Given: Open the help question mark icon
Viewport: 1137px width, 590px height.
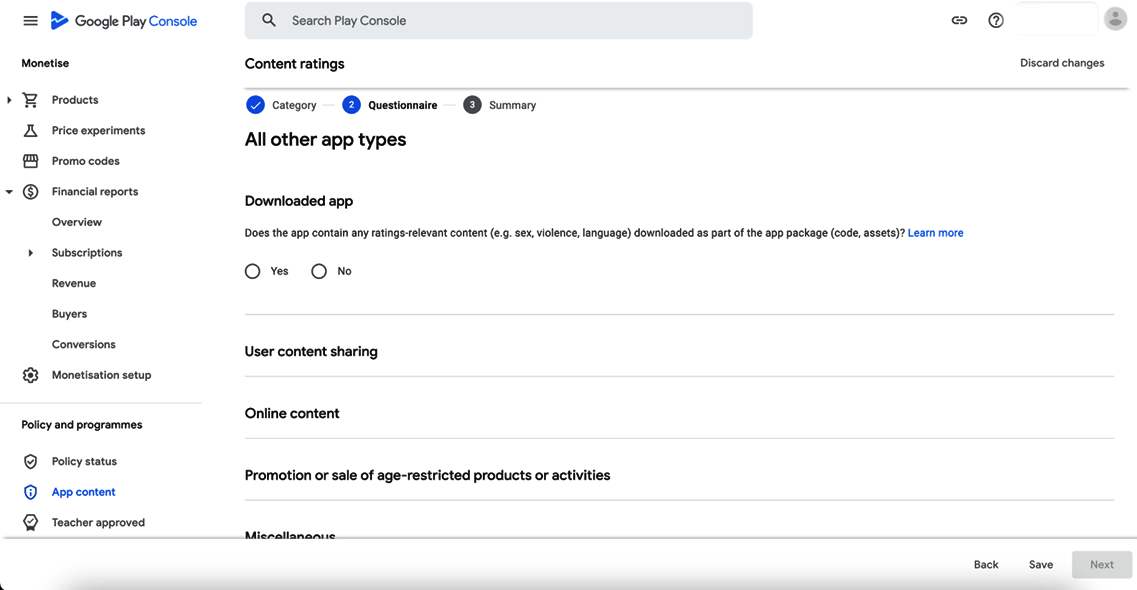Looking at the screenshot, I should pyautogui.click(x=996, y=20).
